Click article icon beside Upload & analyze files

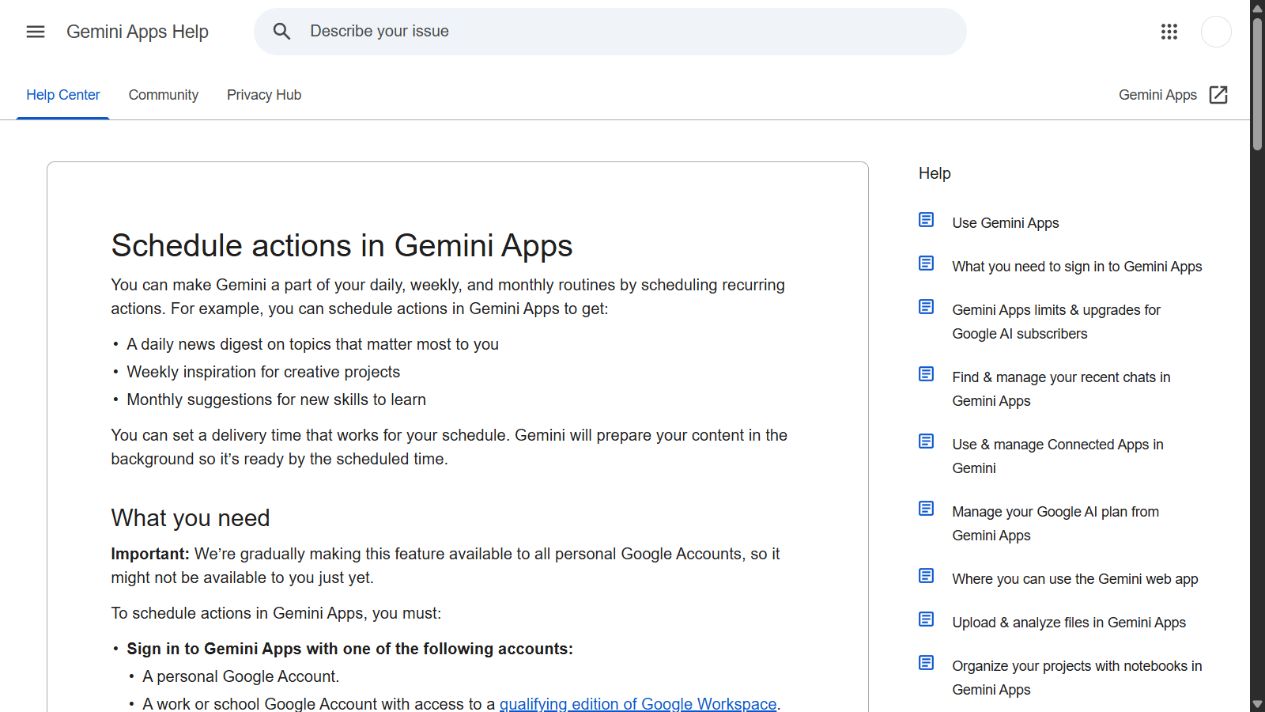click(x=926, y=620)
